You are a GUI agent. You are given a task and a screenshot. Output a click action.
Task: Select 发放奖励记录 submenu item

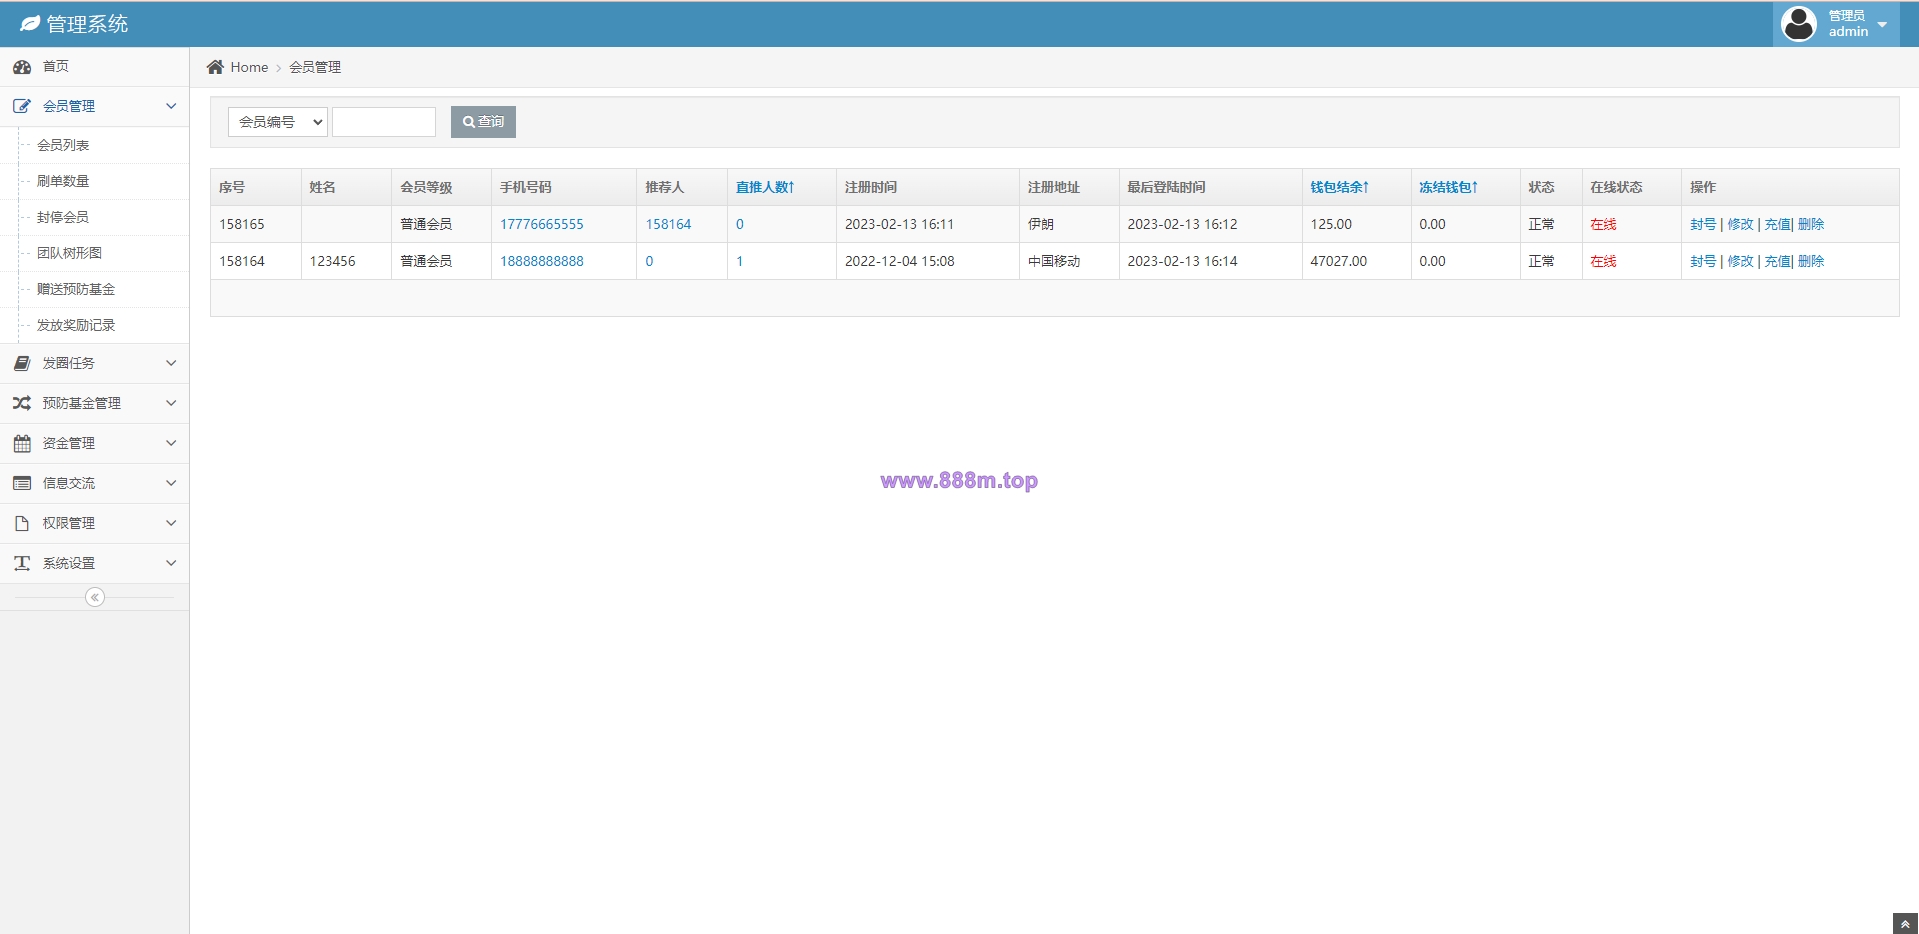76,325
